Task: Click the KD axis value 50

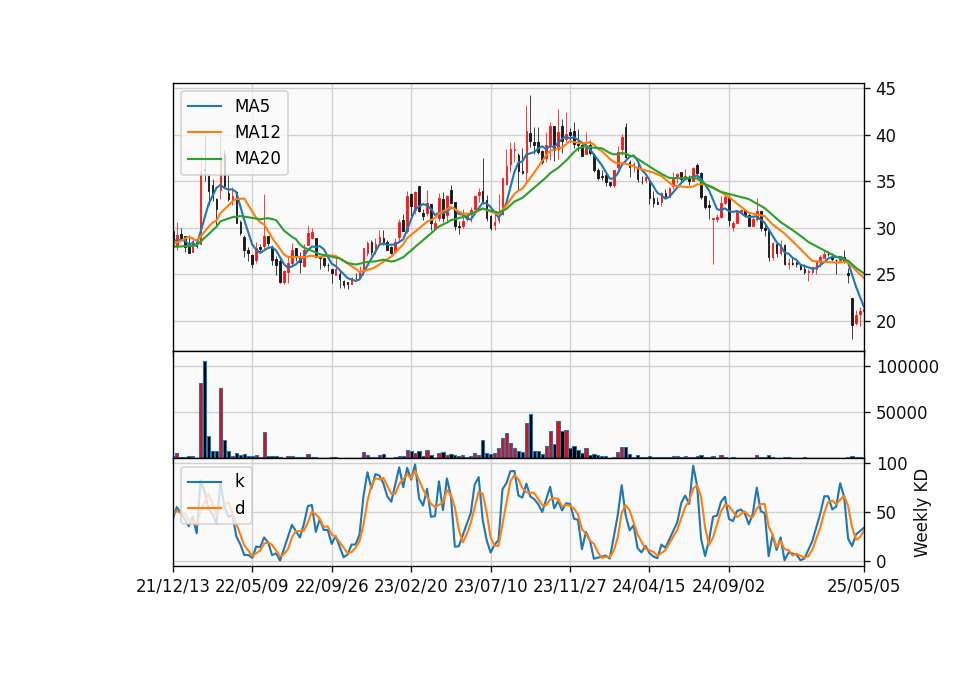Action: [886, 513]
